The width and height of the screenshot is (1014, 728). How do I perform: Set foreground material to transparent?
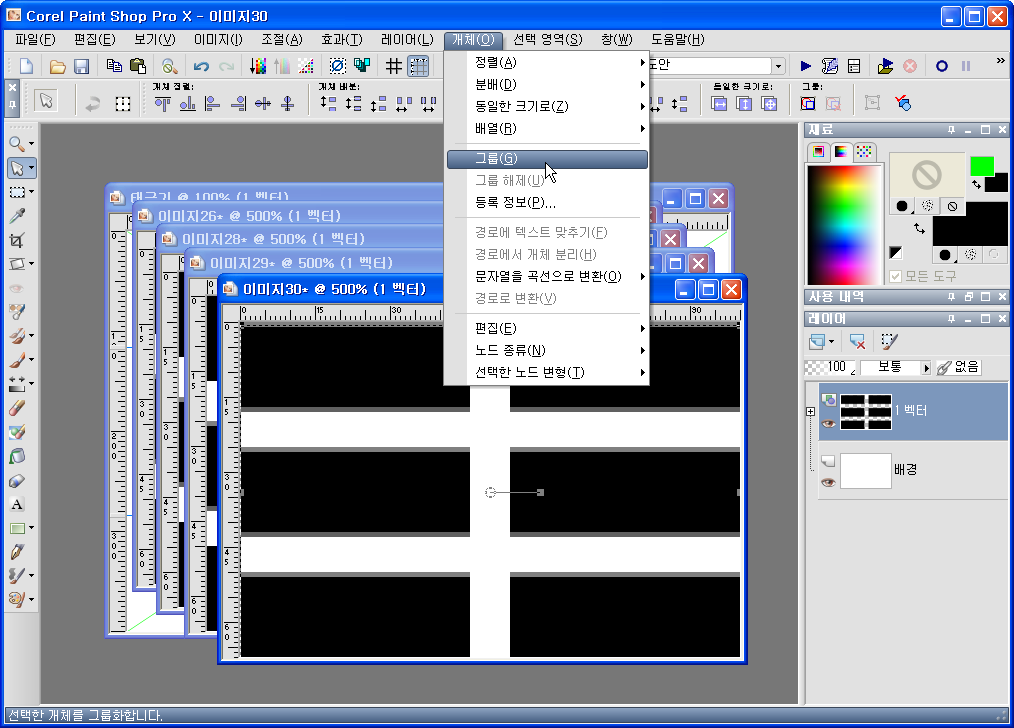(x=952, y=206)
